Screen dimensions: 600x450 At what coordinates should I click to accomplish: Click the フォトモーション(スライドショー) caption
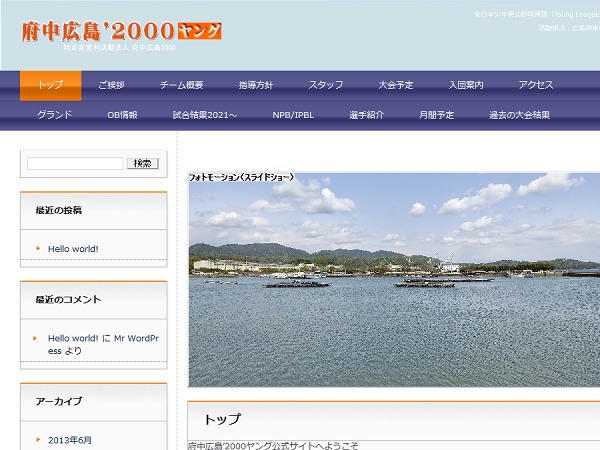coord(242,177)
